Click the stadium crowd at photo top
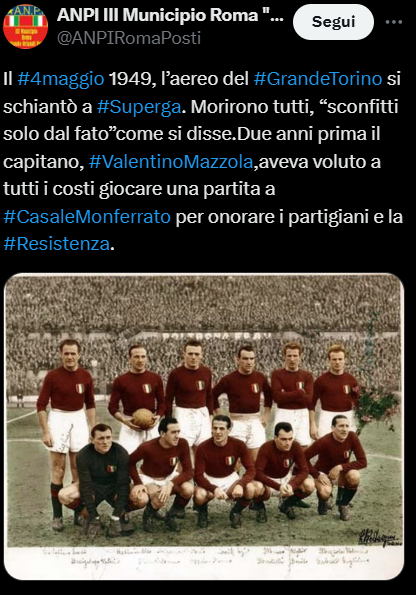This screenshot has width=416, height=595. point(203,302)
